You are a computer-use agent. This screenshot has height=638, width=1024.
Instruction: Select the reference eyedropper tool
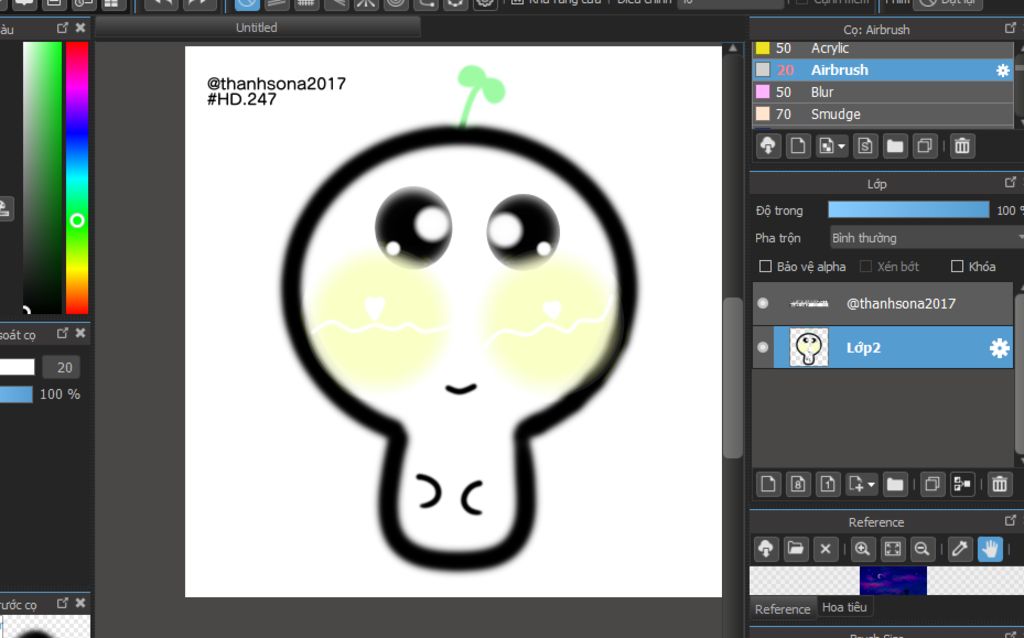[959, 549]
